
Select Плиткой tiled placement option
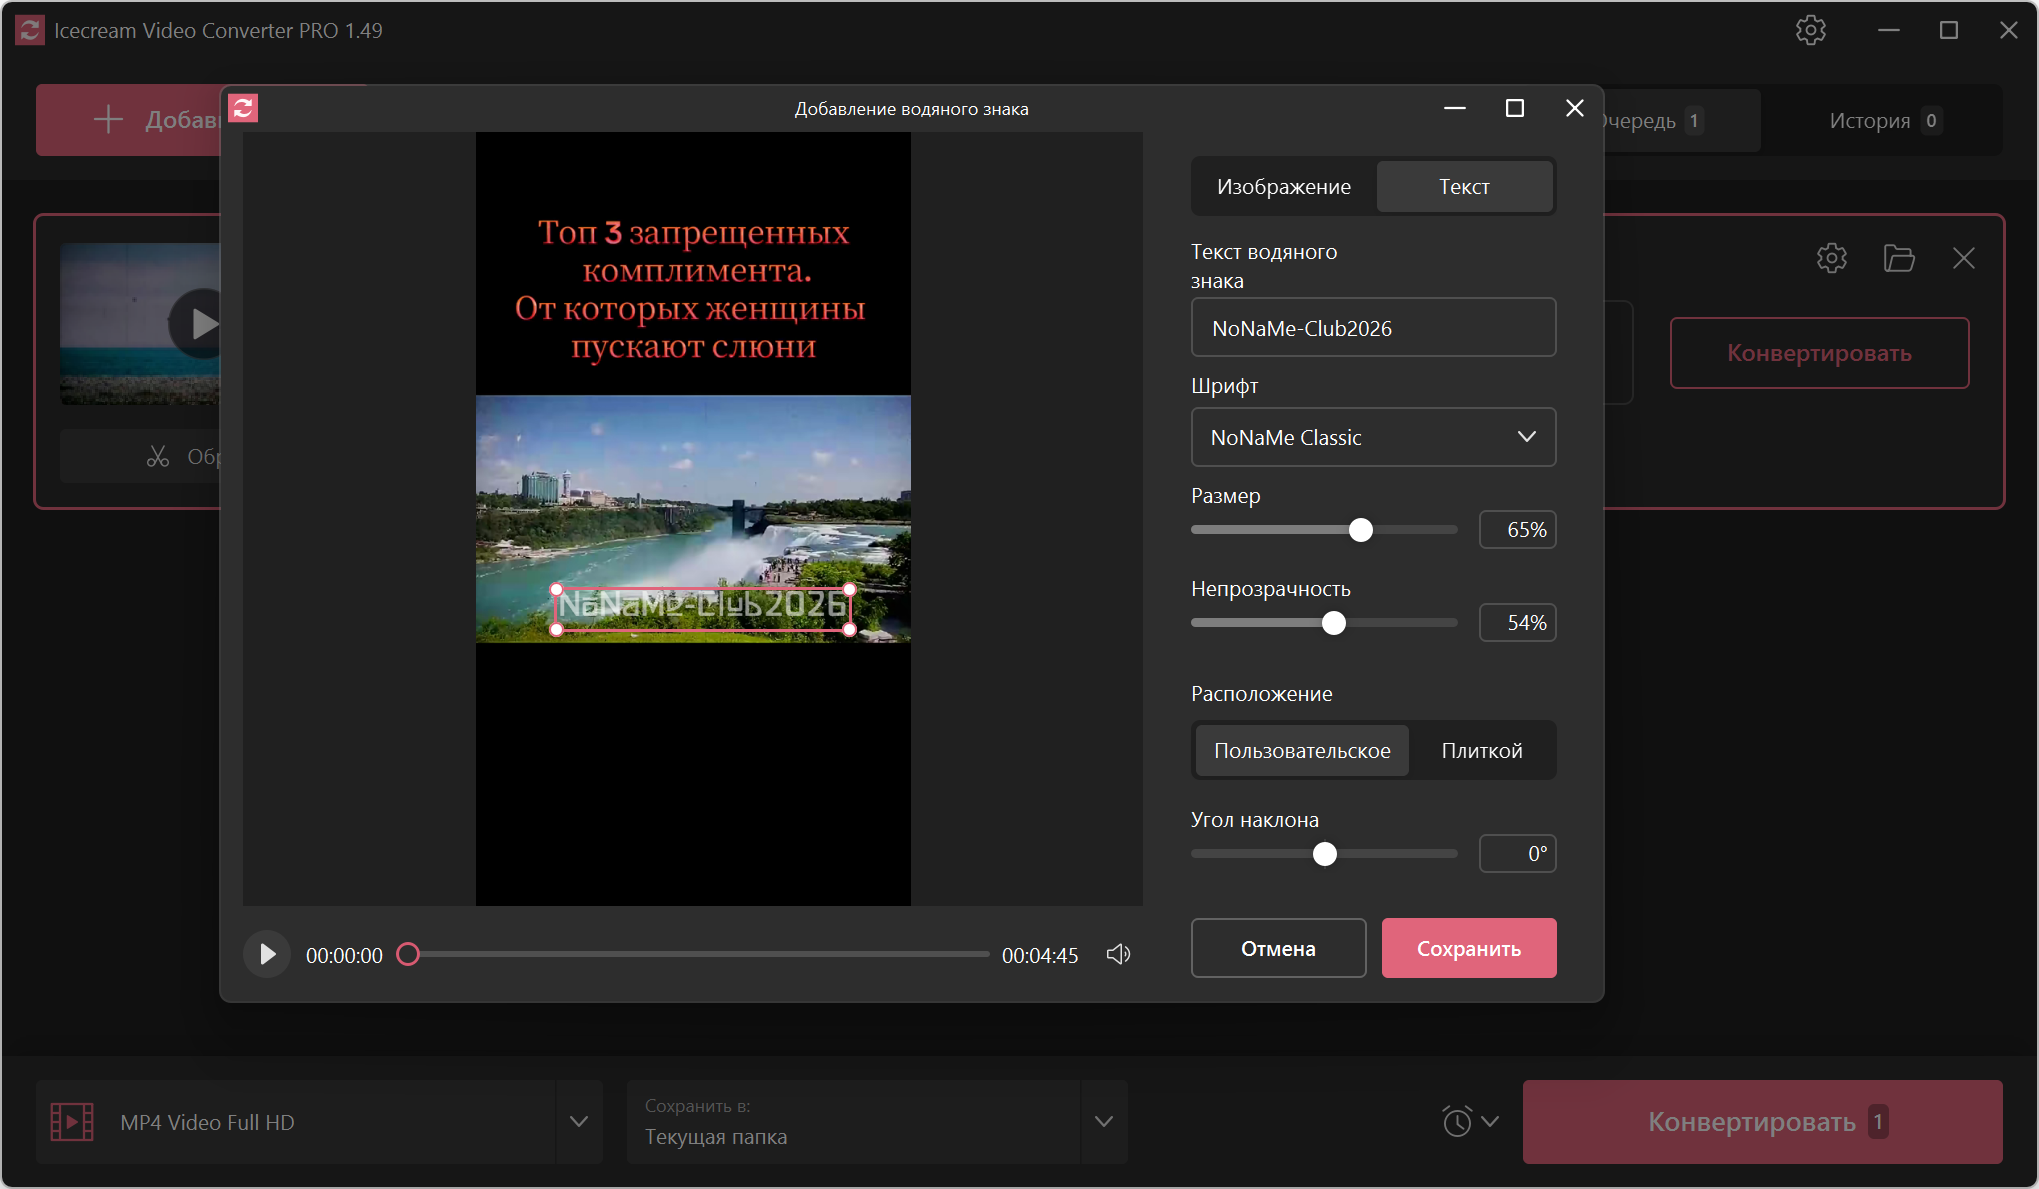(x=1481, y=751)
